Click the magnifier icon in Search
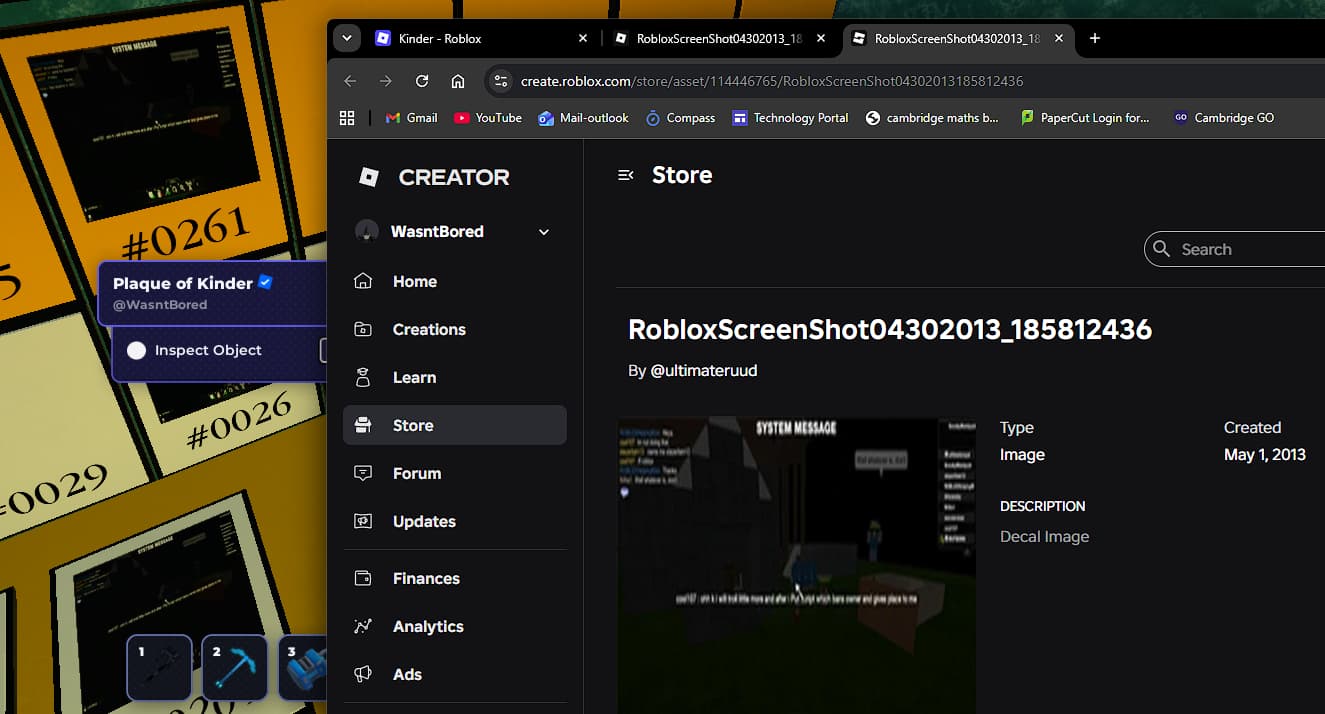The image size is (1325, 714). pyautogui.click(x=1161, y=249)
